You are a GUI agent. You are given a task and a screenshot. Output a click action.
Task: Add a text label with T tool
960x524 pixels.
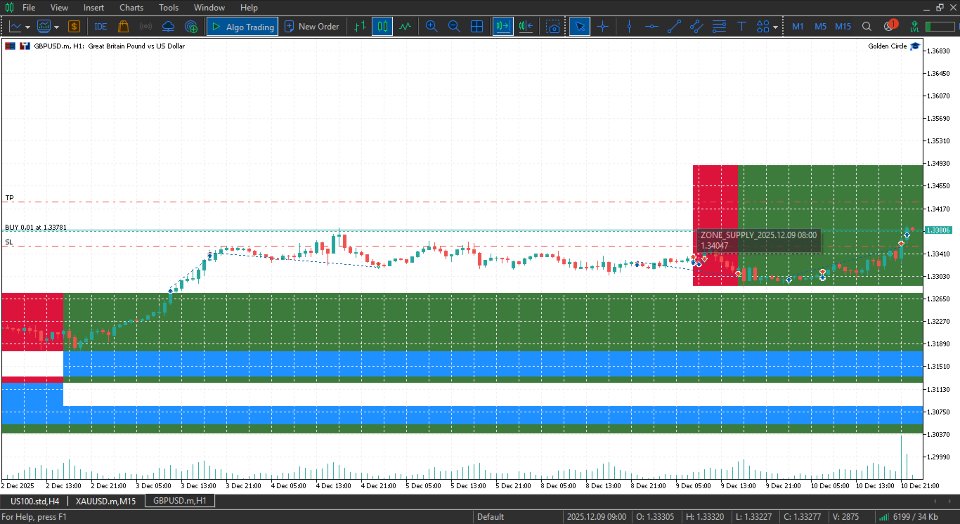pos(741,26)
